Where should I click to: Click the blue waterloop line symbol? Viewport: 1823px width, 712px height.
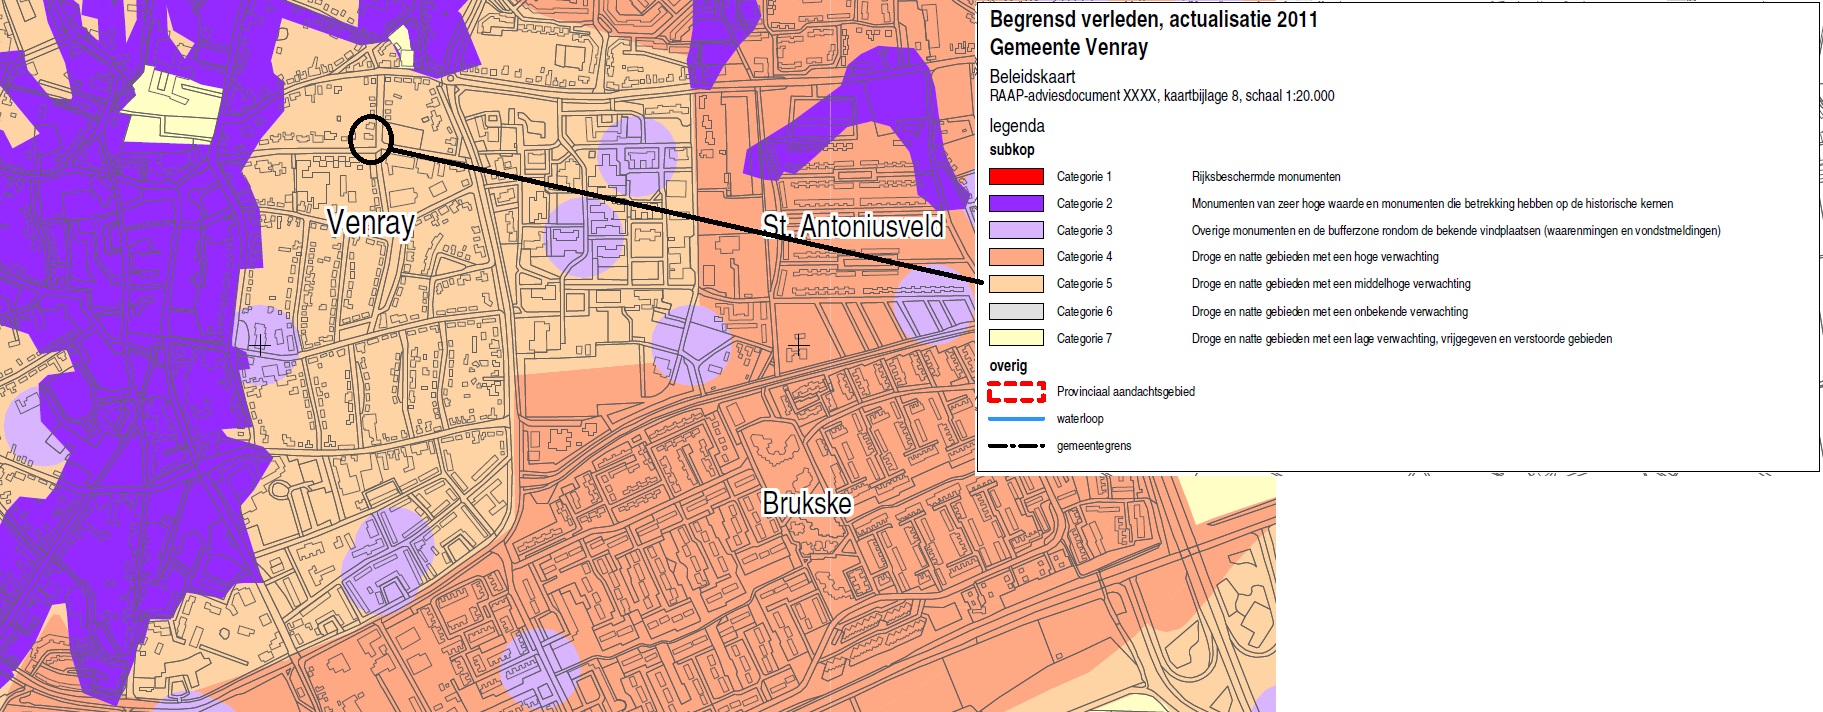1016,419
